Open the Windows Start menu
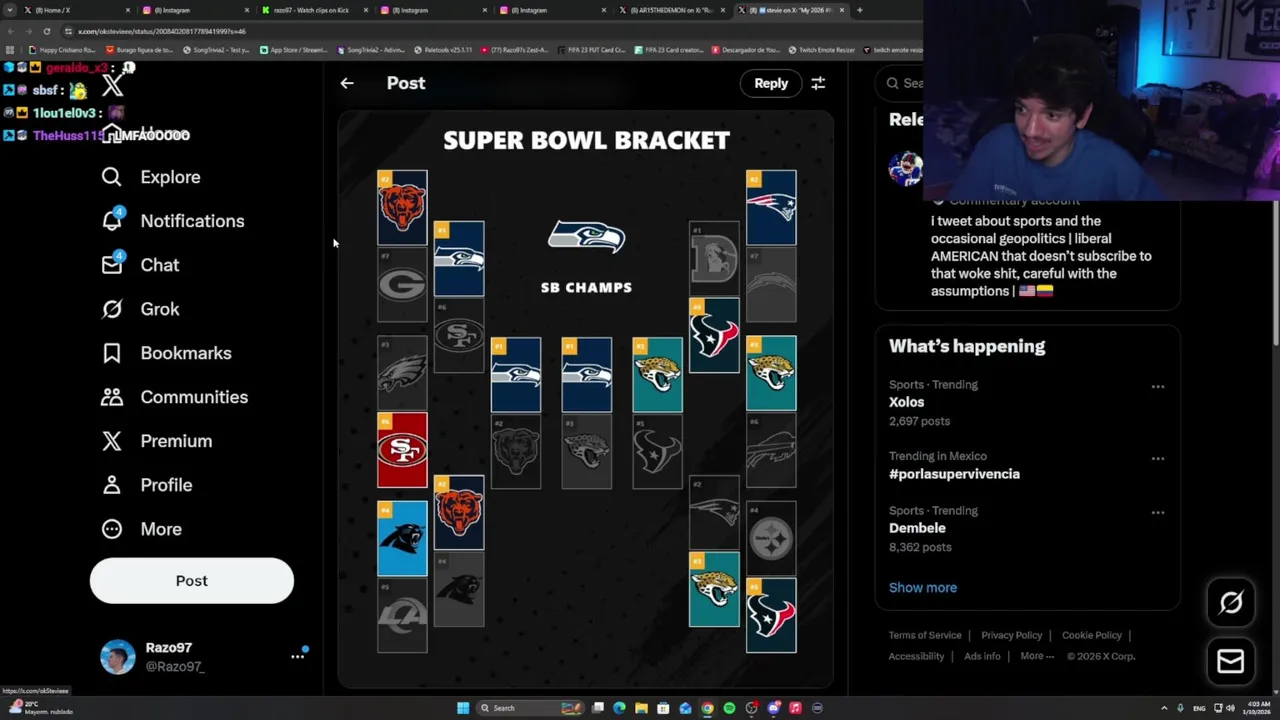This screenshot has height=720, width=1280. [463, 708]
